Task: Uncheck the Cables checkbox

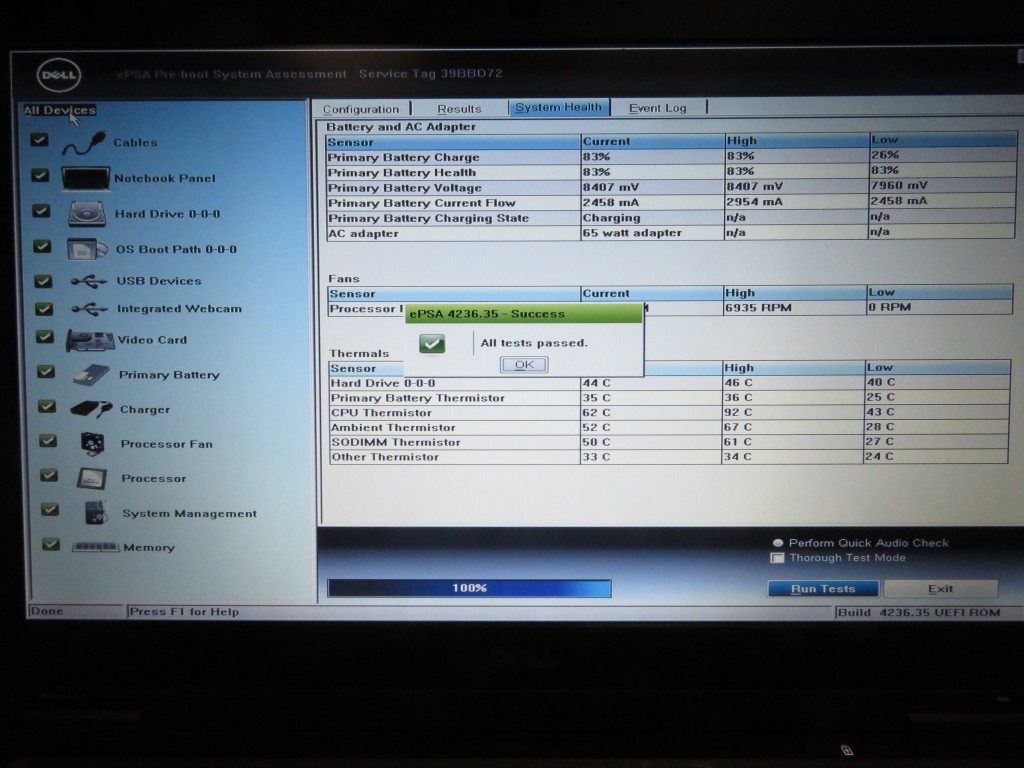Action: tap(39, 140)
